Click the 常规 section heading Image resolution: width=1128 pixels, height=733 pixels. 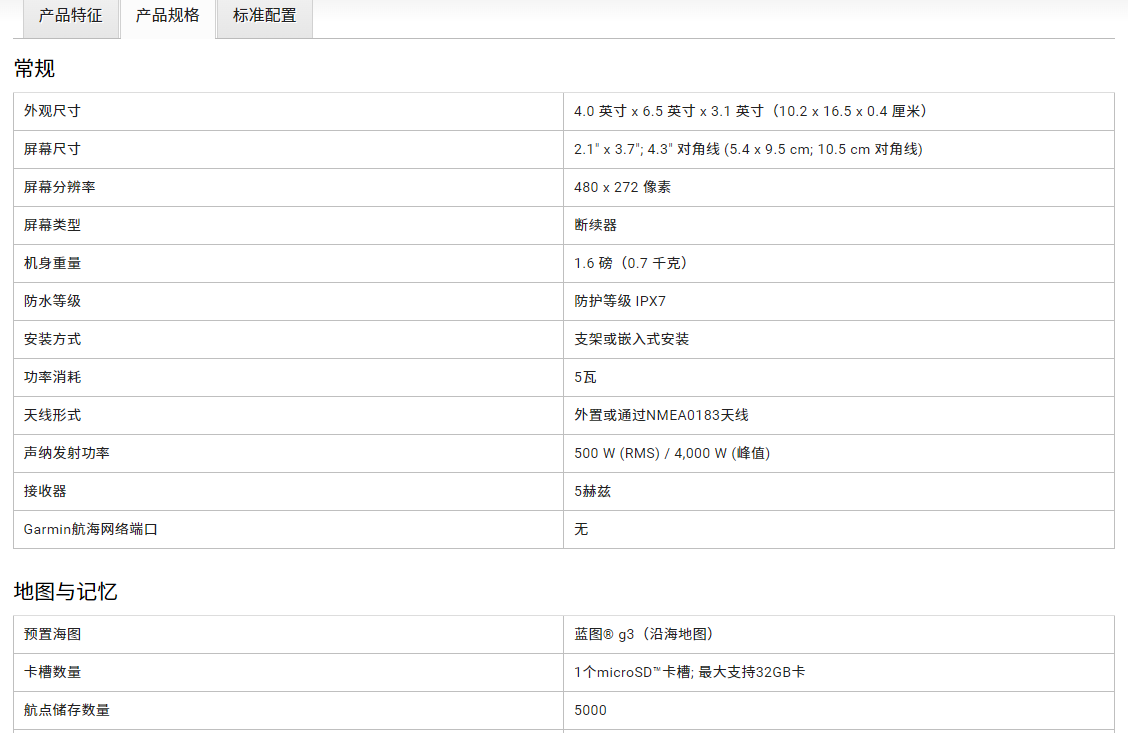tap(35, 68)
